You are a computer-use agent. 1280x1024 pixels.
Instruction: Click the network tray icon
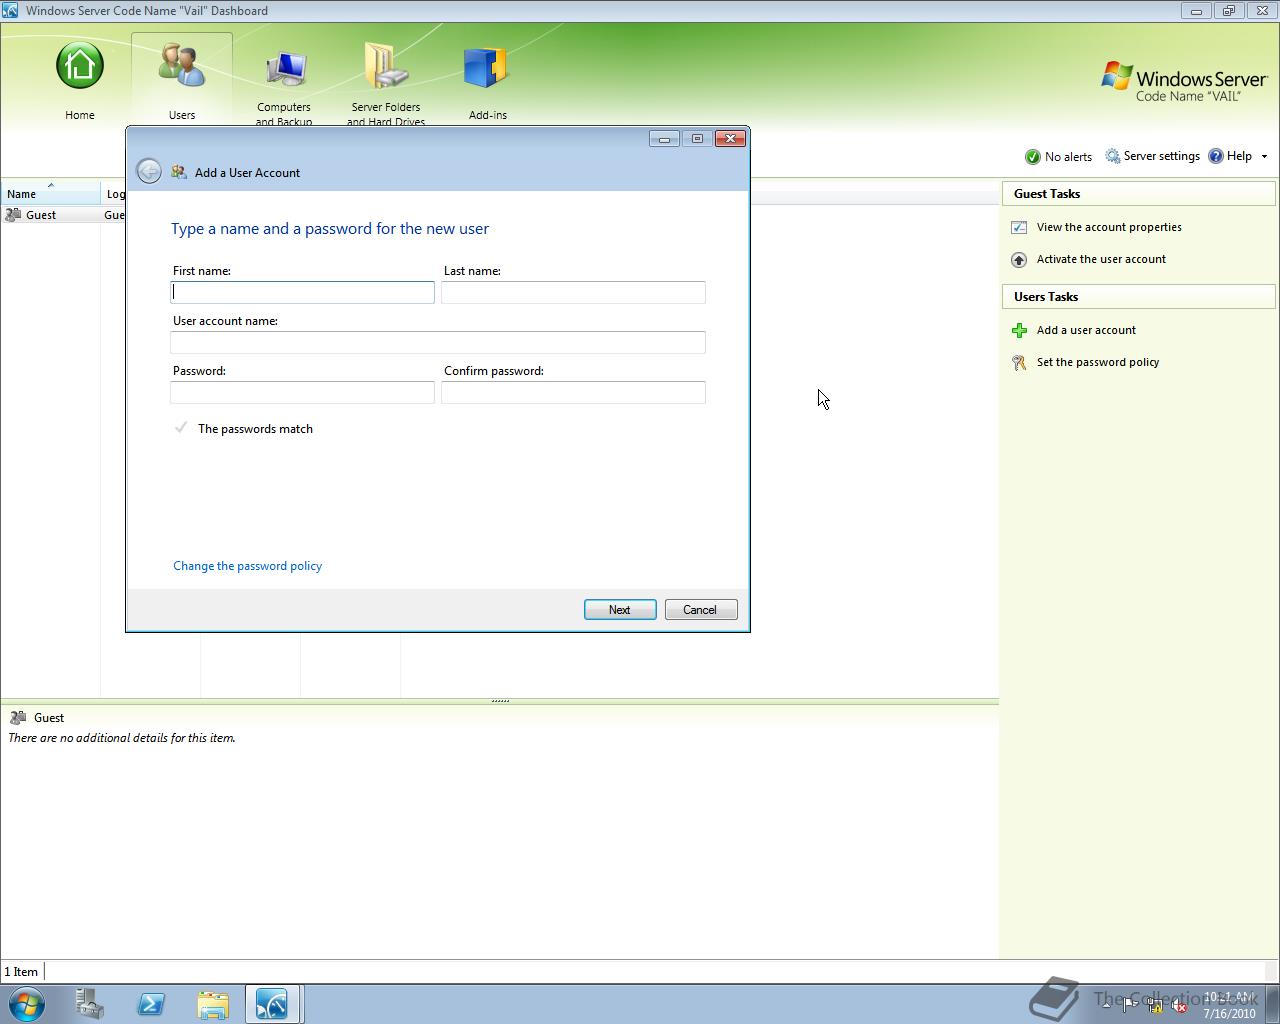[1155, 1006]
